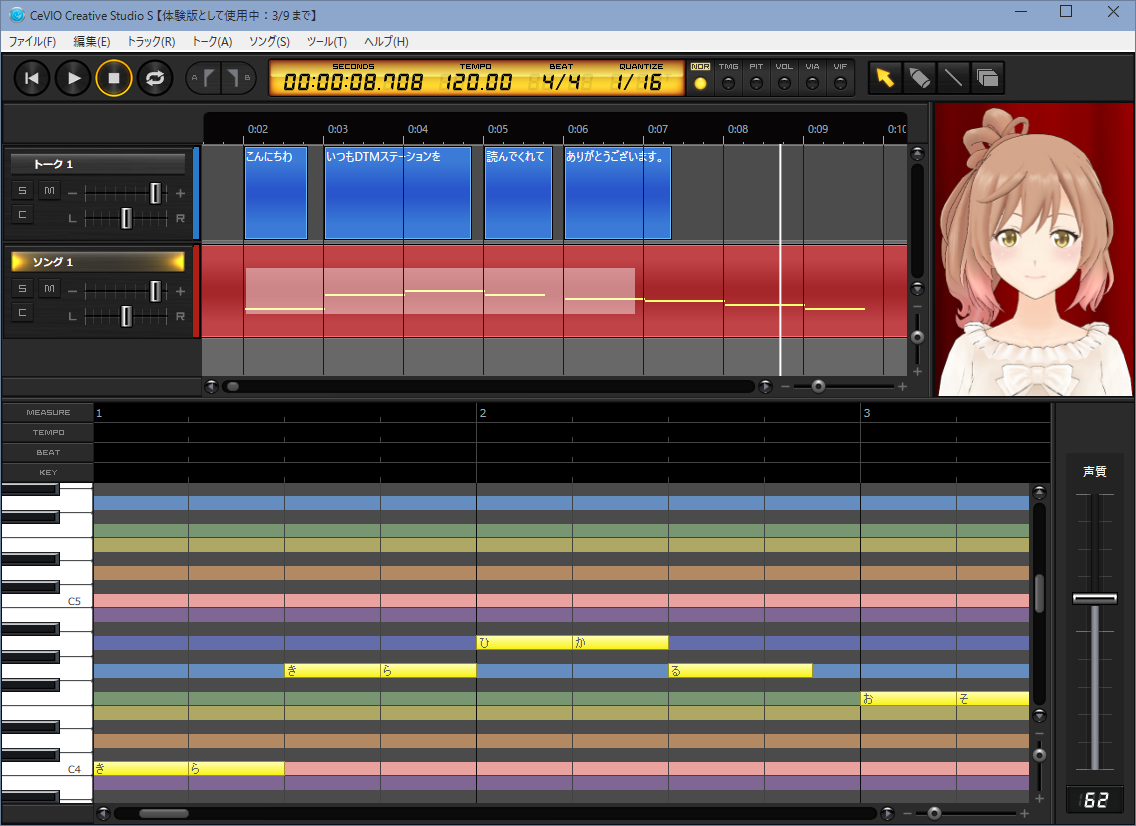The height and width of the screenshot is (826, 1136).
Task: Select the トーク 1 track header
Action: click(x=97, y=164)
